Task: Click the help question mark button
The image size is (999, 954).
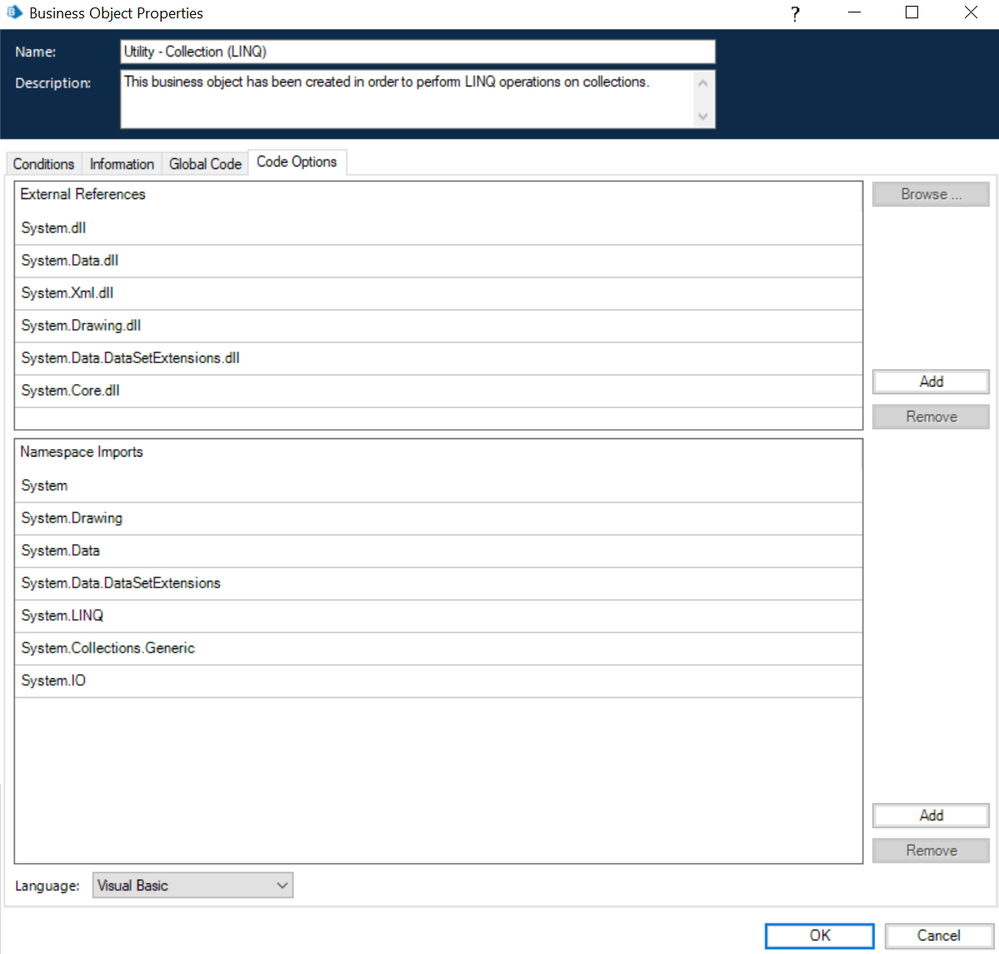Action: click(x=794, y=13)
